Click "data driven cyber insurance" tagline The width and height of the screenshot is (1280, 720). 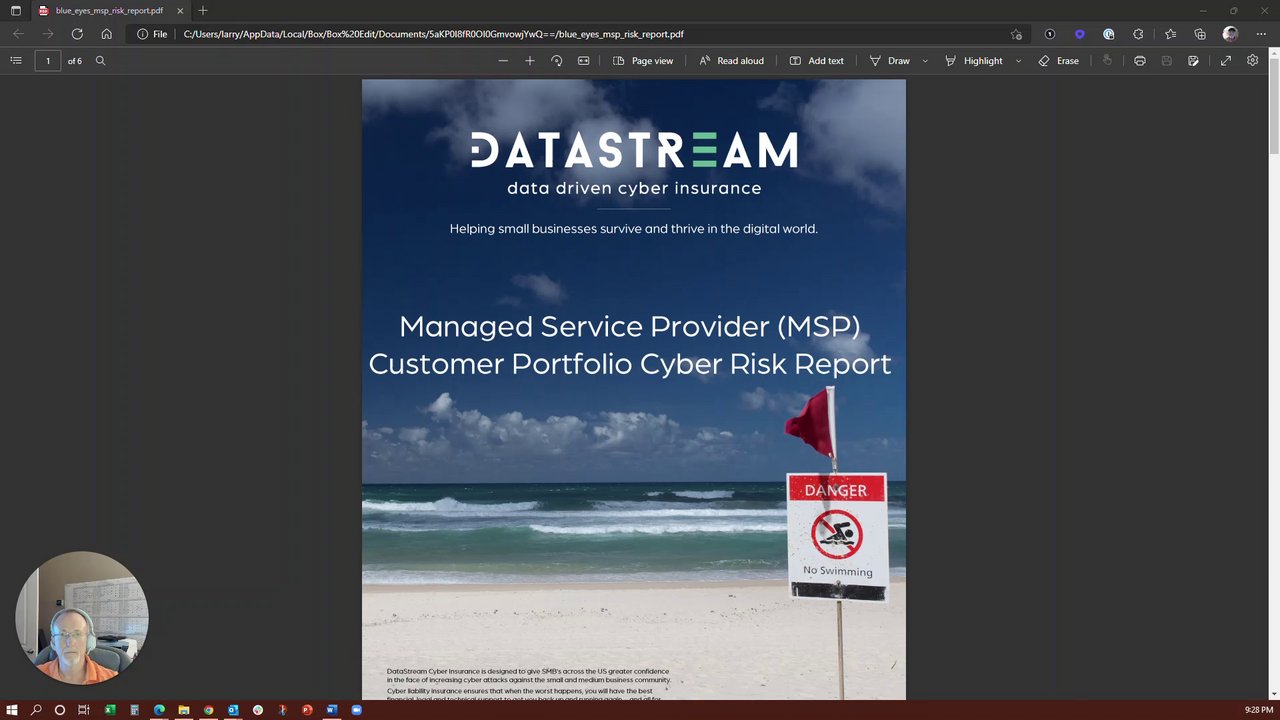pyautogui.click(x=634, y=188)
